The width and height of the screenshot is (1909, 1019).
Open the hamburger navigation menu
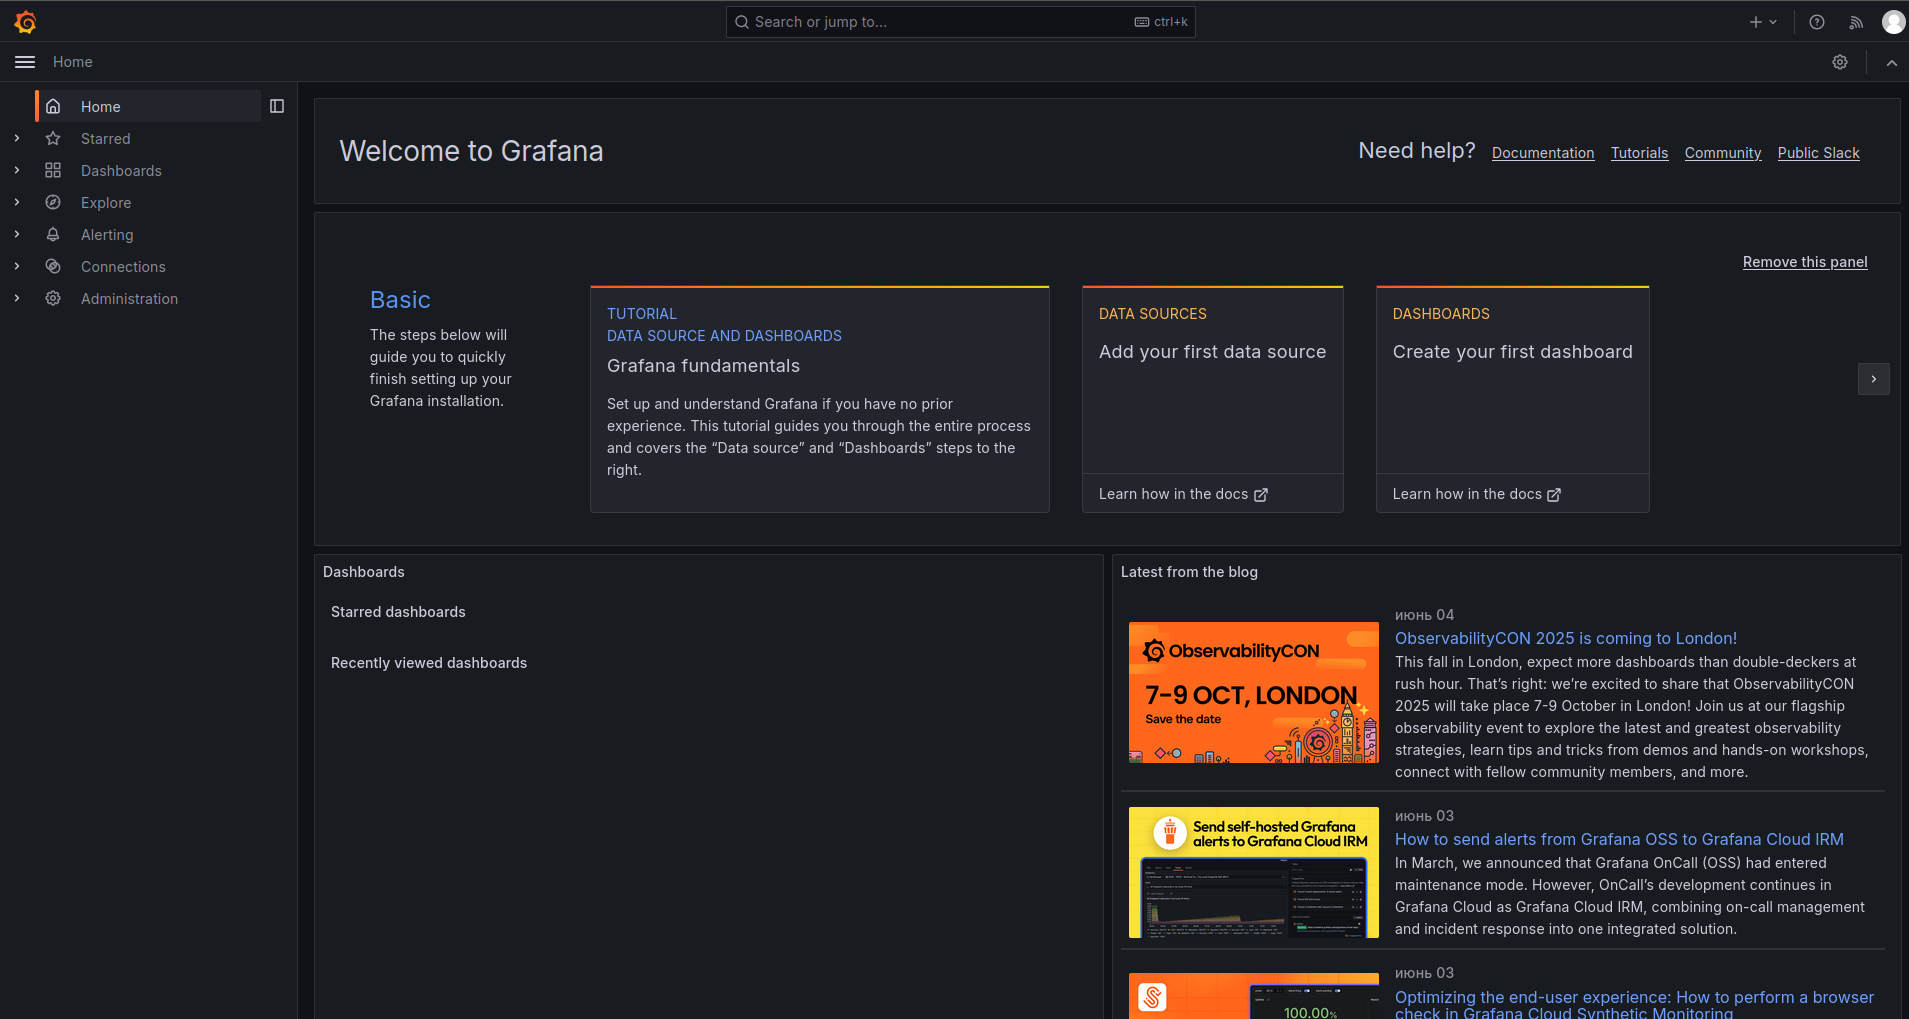point(24,61)
